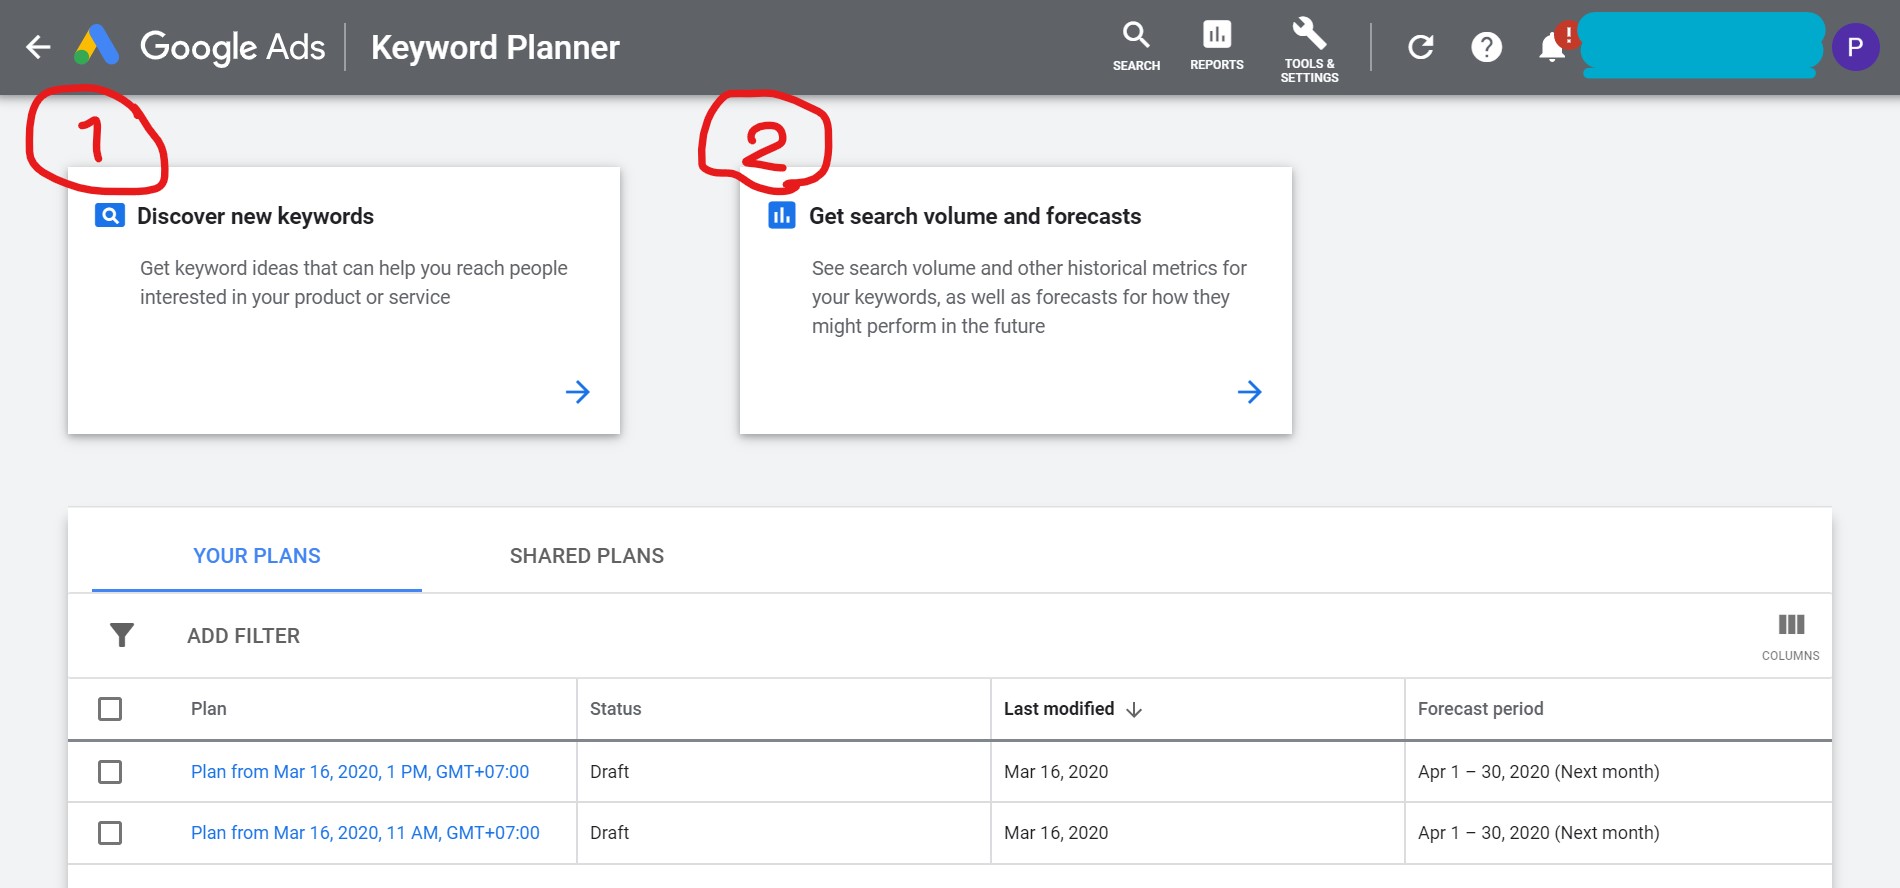The width and height of the screenshot is (1900, 888).
Task: Click the filter funnel icon
Action: pos(122,635)
